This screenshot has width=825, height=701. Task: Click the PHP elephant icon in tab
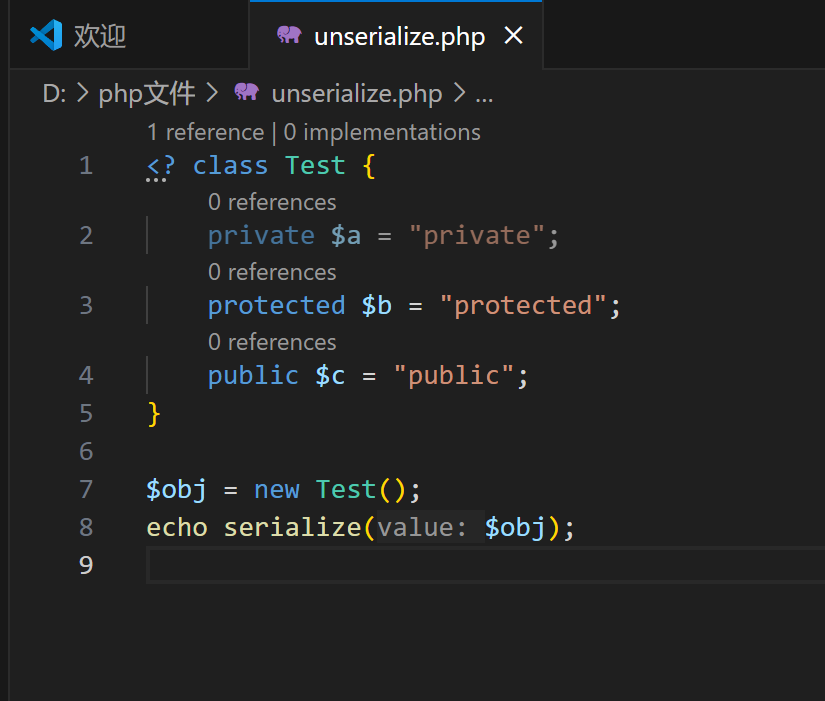click(289, 35)
